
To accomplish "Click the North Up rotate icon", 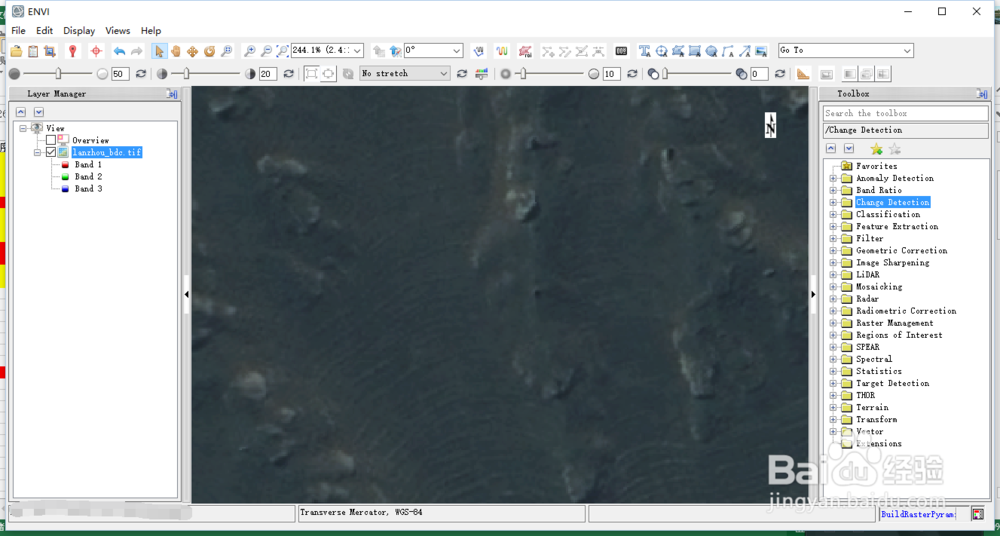I will 395,50.
